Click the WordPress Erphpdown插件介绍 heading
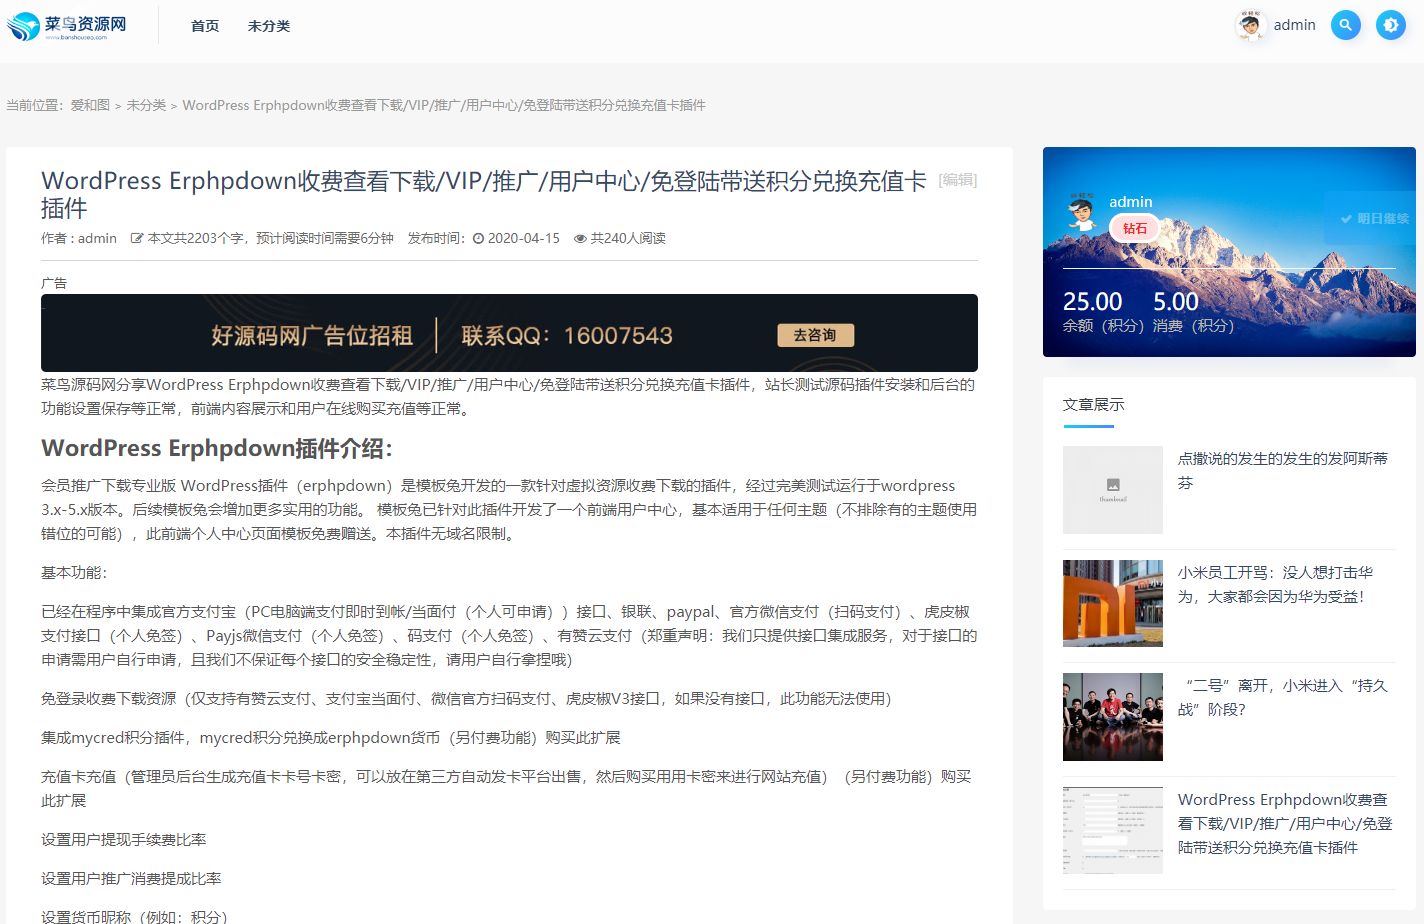 click(x=217, y=448)
